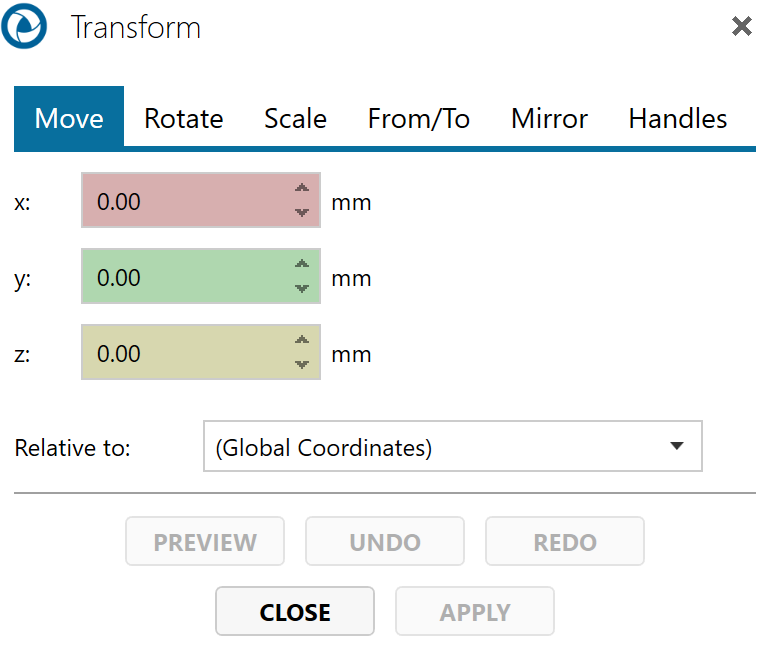Decrease the z value with down arrow
Viewport: 771px width, 655px height.
tap(302, 364)
